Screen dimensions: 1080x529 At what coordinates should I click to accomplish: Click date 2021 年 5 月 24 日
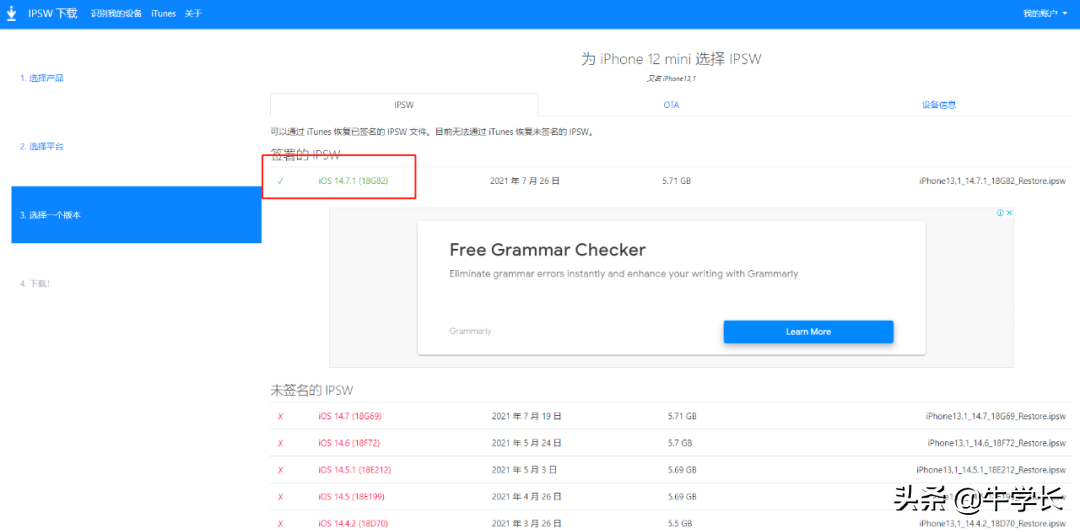click(x=527, y=442)
